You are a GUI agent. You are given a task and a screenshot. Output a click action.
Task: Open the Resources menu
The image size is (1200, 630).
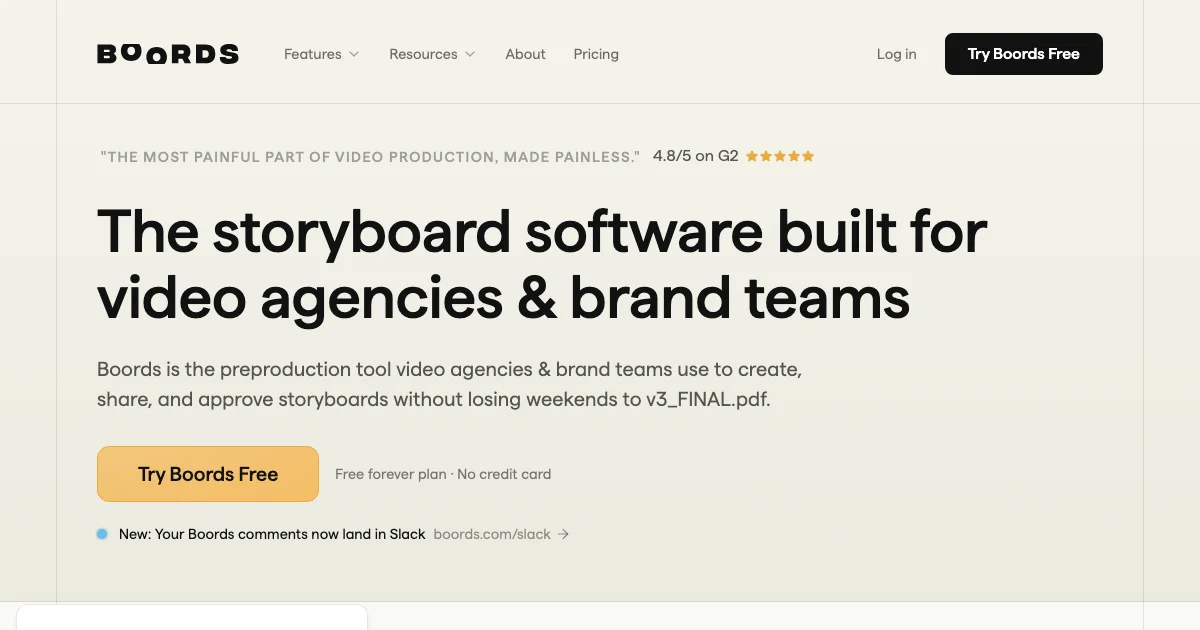pos(432,54)
